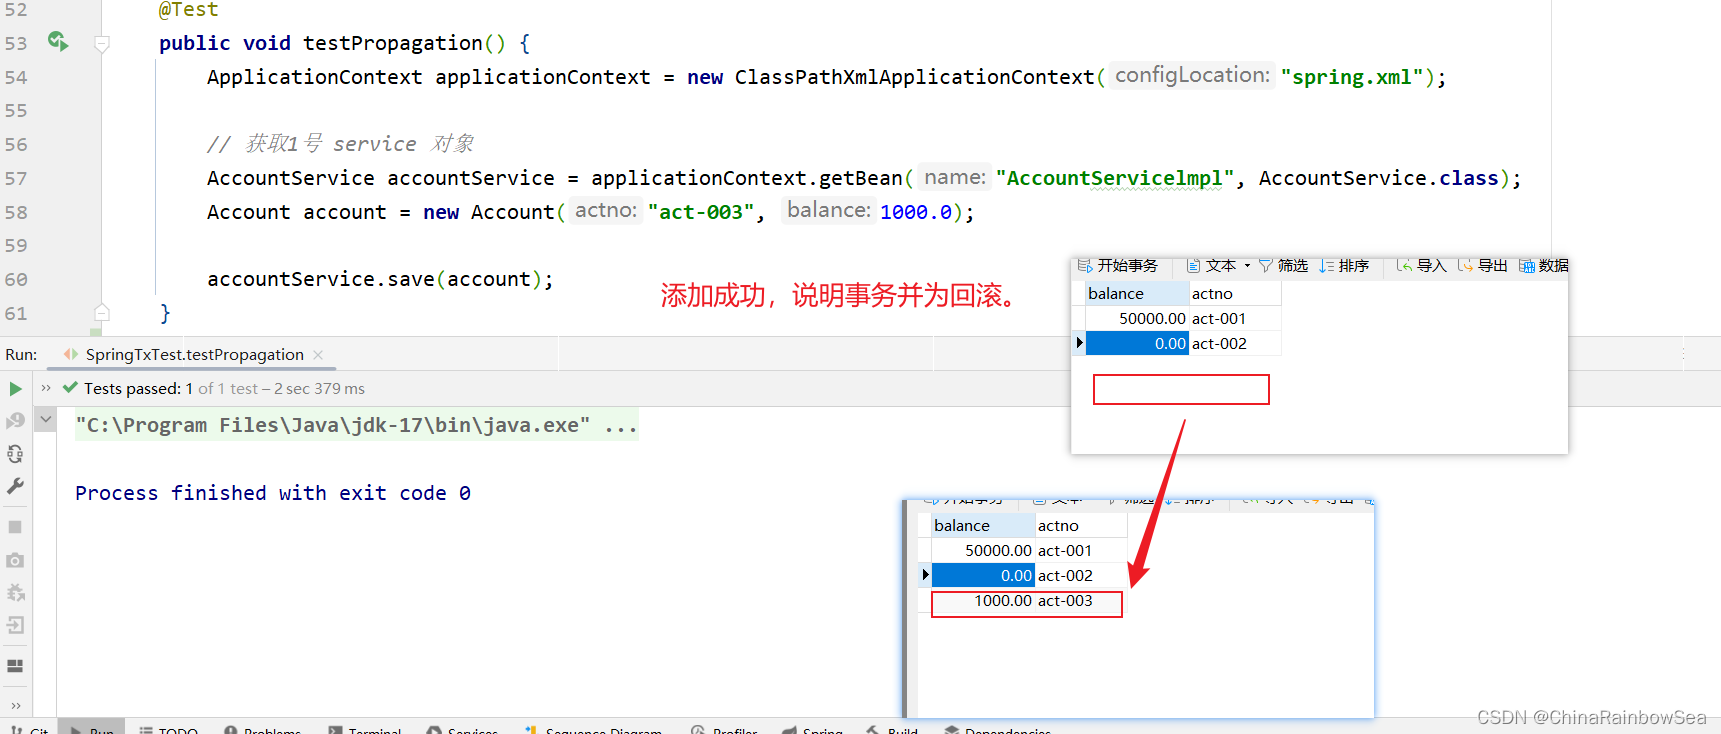Select 50000.00 cell in upper table
1721x734 pixels.
point(1137,318)
